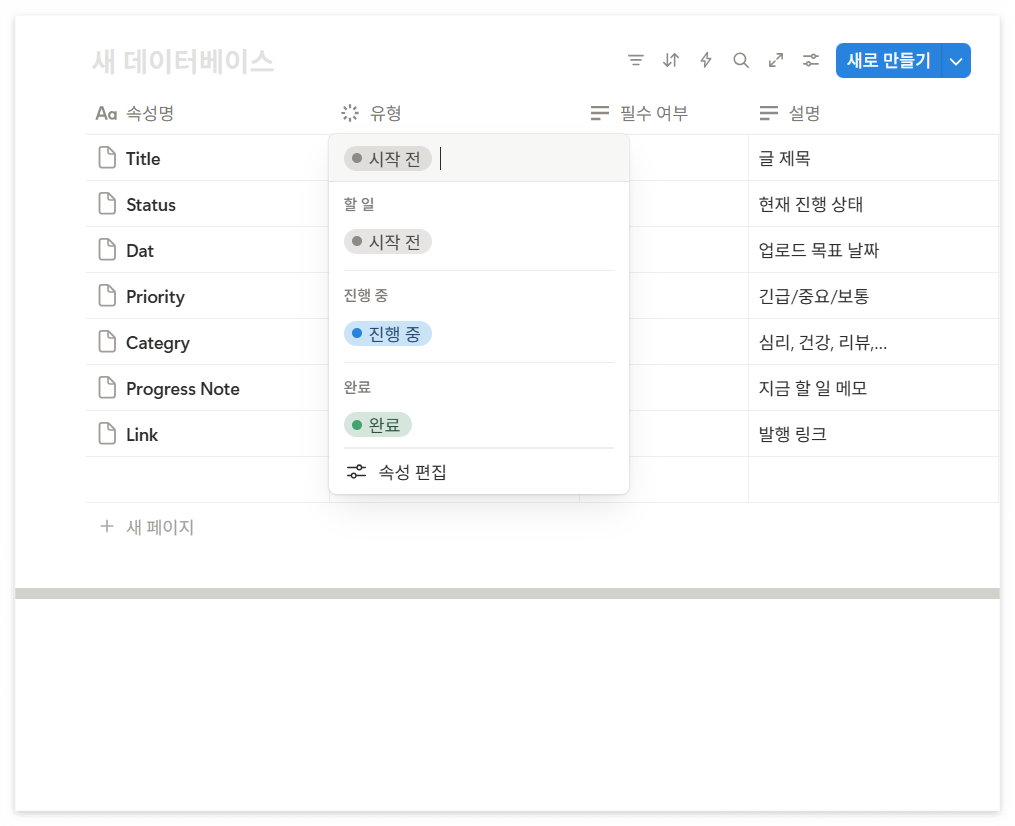Image resolution: width=1015 pixels, height=826 pixels.
Task: Select the 시작 전 option under 할 일
Action: click(388, 242)
